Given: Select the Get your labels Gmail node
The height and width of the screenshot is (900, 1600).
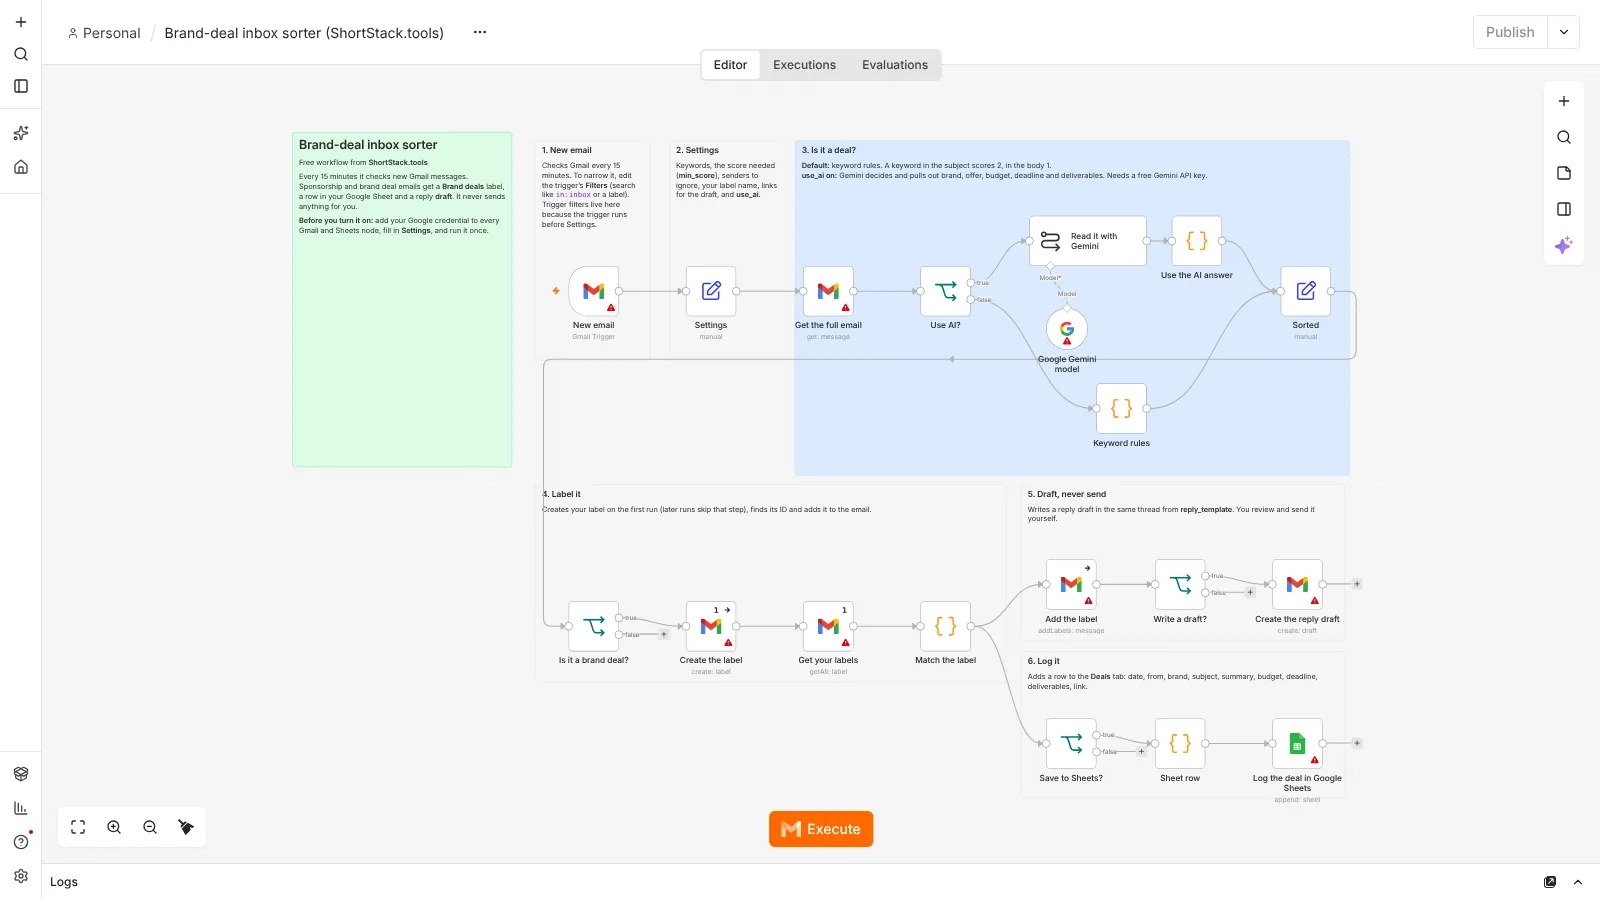Looking at the screenshot, I should (x=828, y=626).
